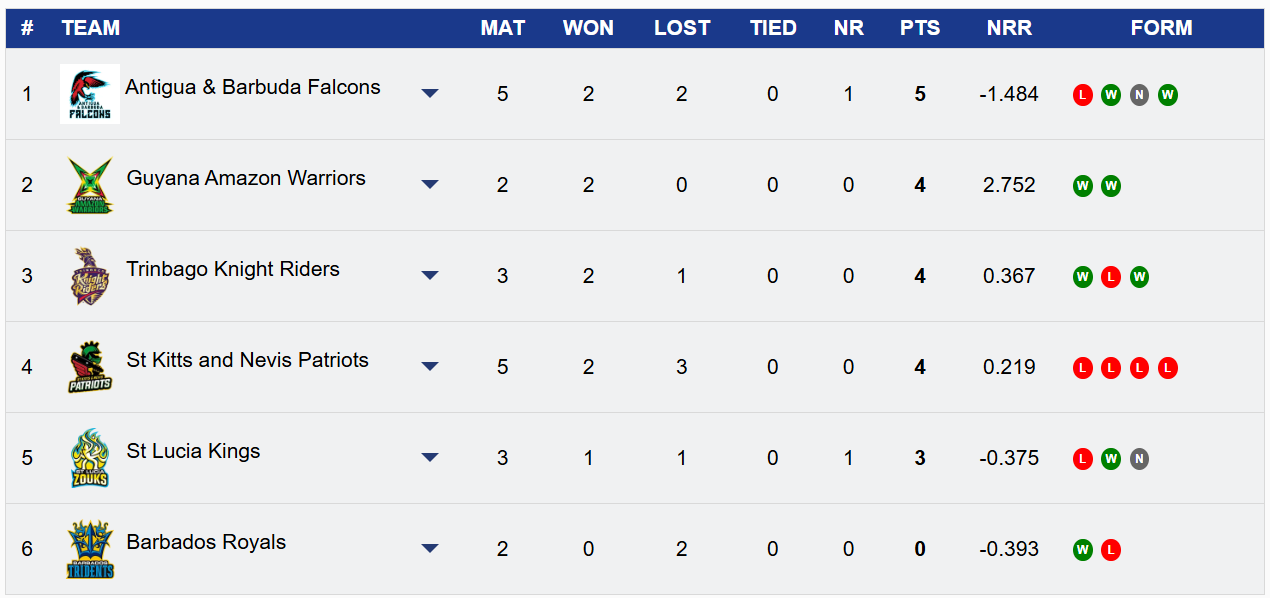Expand the Trinbago Knight Riders row arrow
Viewport: 1270px width, 598px height.
(430, 275)
